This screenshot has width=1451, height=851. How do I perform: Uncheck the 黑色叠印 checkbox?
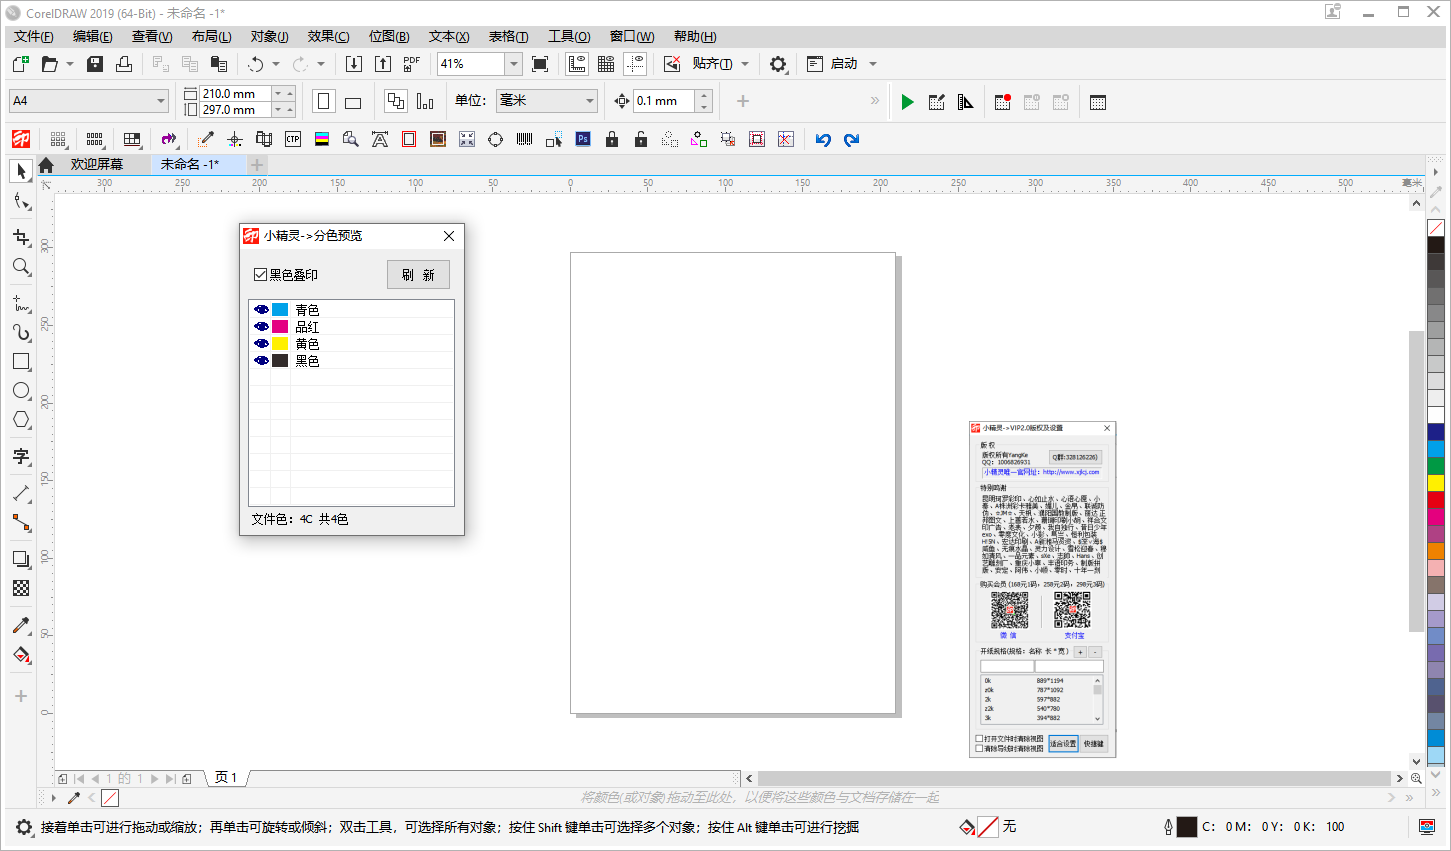[x=261, y=275]
